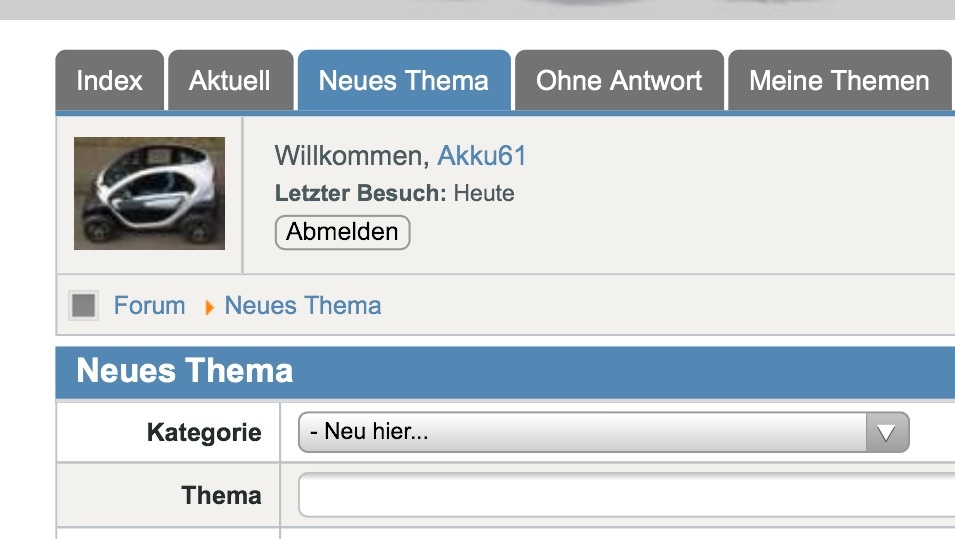This screenshot has width=955, height=539.
Task: Click the orange breadcrumb arrow icon
Action: (209, 307)
